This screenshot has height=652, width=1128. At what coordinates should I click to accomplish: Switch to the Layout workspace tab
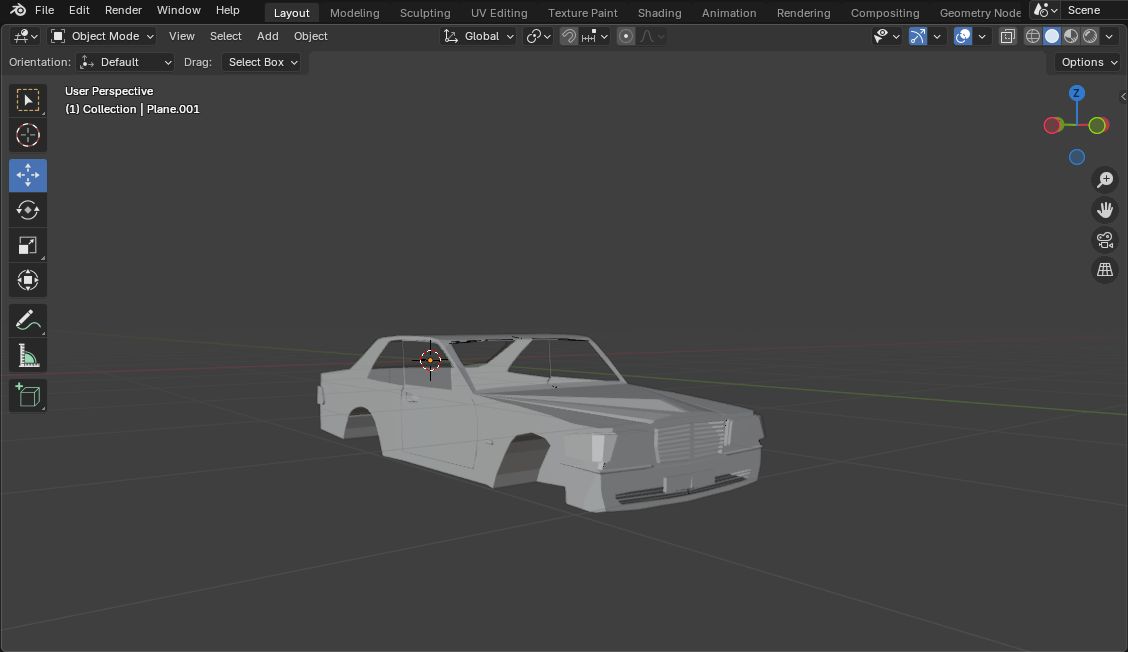pos(291,13)
